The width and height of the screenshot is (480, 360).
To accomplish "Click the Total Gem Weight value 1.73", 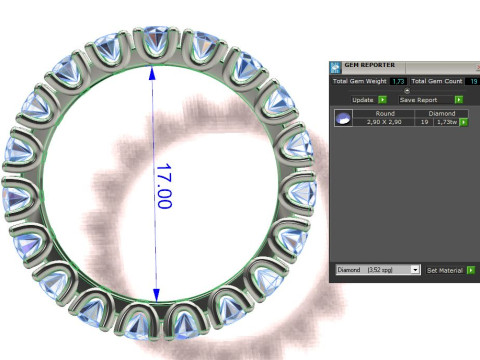I will point(398,81).
